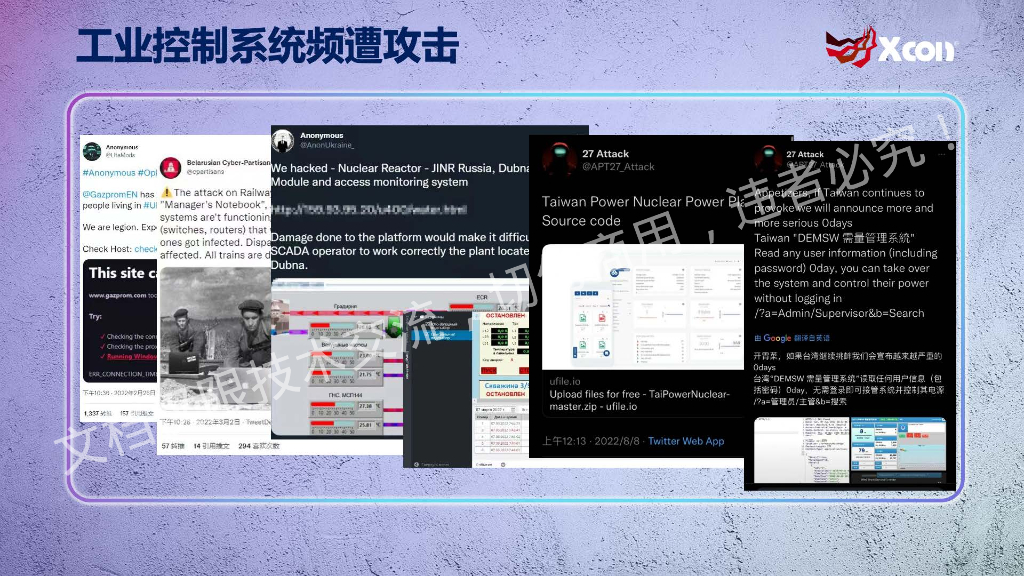Click the @GazpromEN mention
The width and height of the screenshot is (1024, 576).
(110, 194)
